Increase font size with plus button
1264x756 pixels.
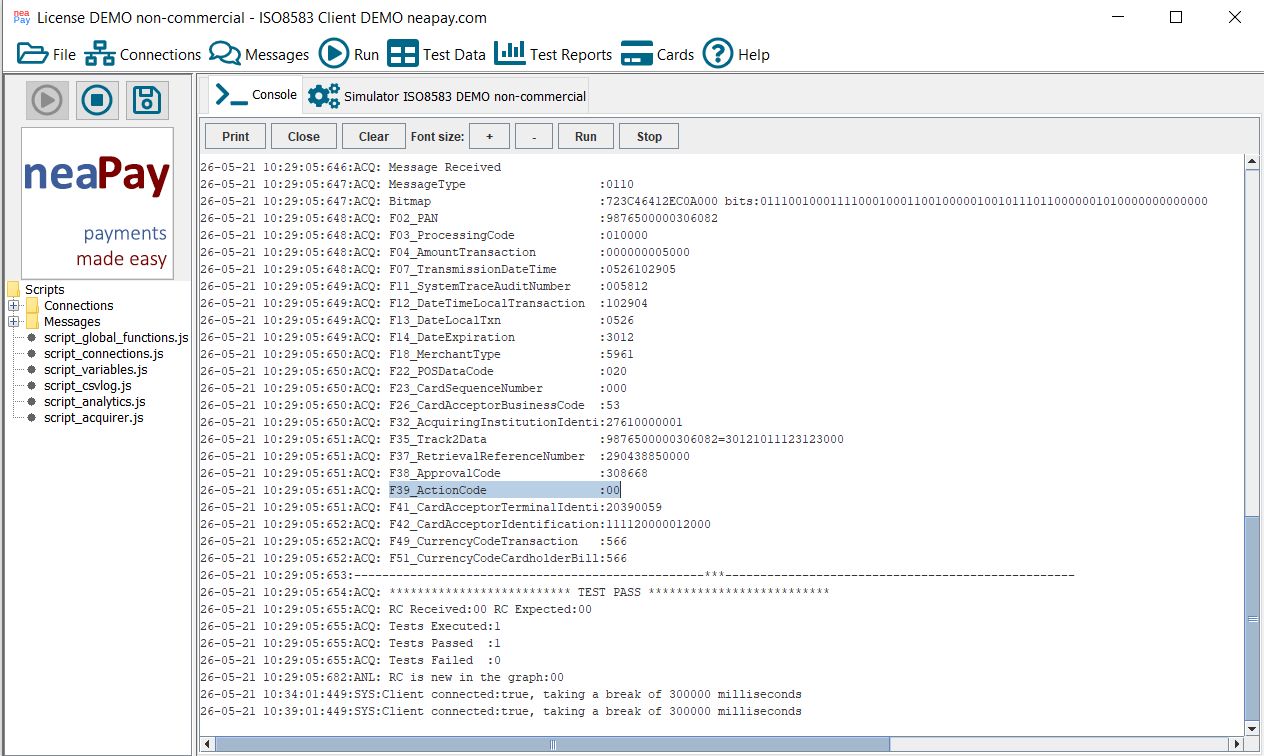click(x=489, y=137)
